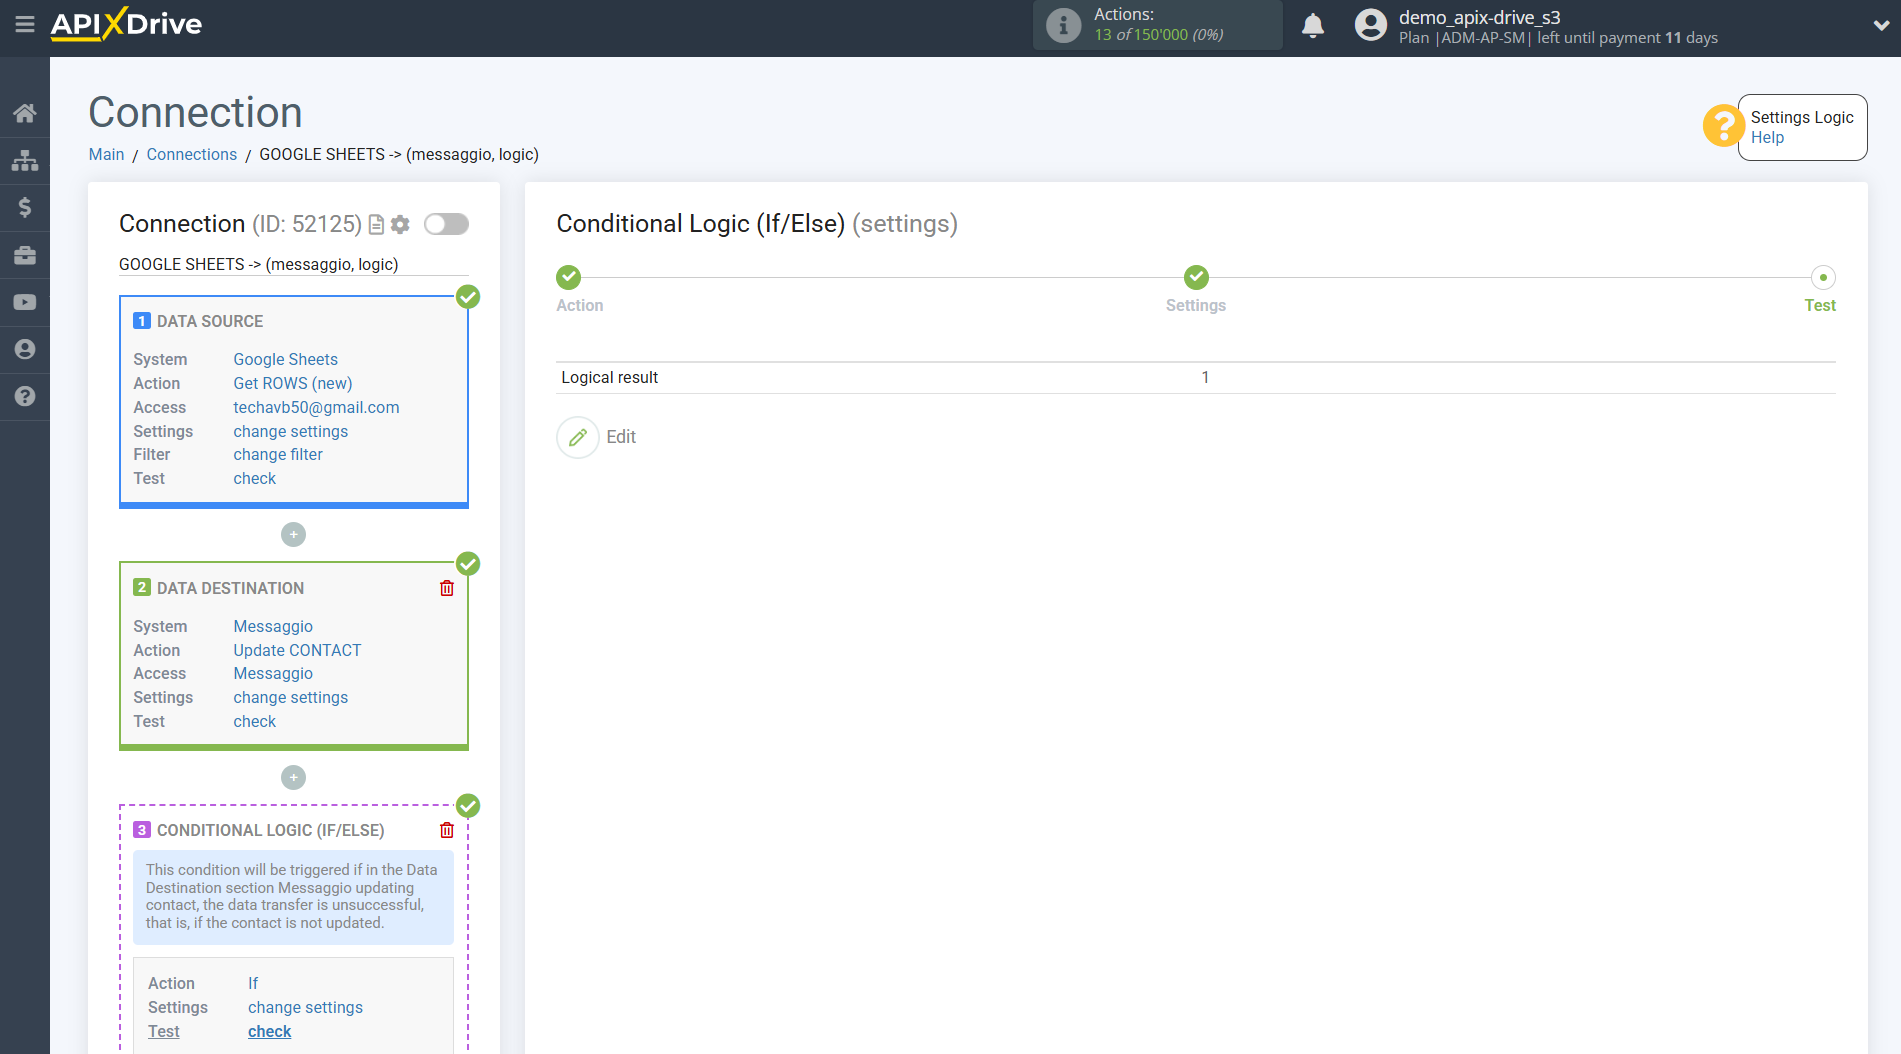This screenshot has width=1901, height=1054.
Task: Open connection settings gear icon
Action: pos(400,224)
